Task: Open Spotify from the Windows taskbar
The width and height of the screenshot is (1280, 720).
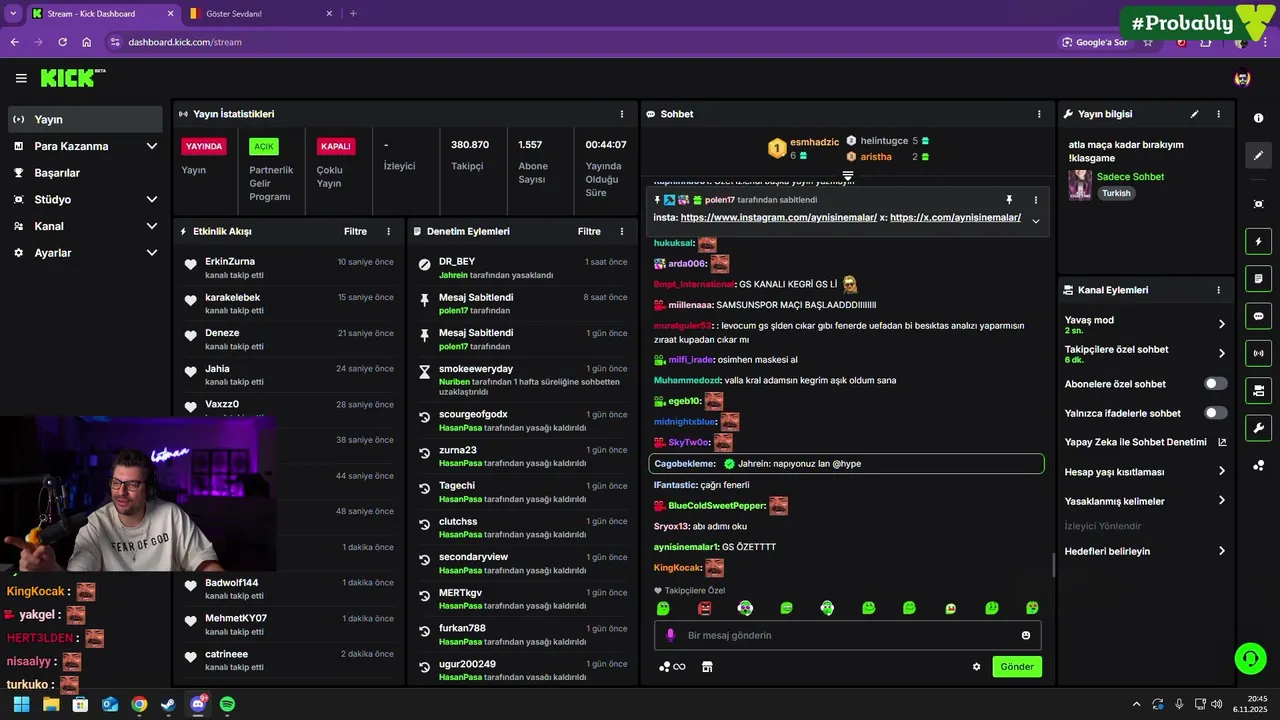Action: tap(227, 704)
